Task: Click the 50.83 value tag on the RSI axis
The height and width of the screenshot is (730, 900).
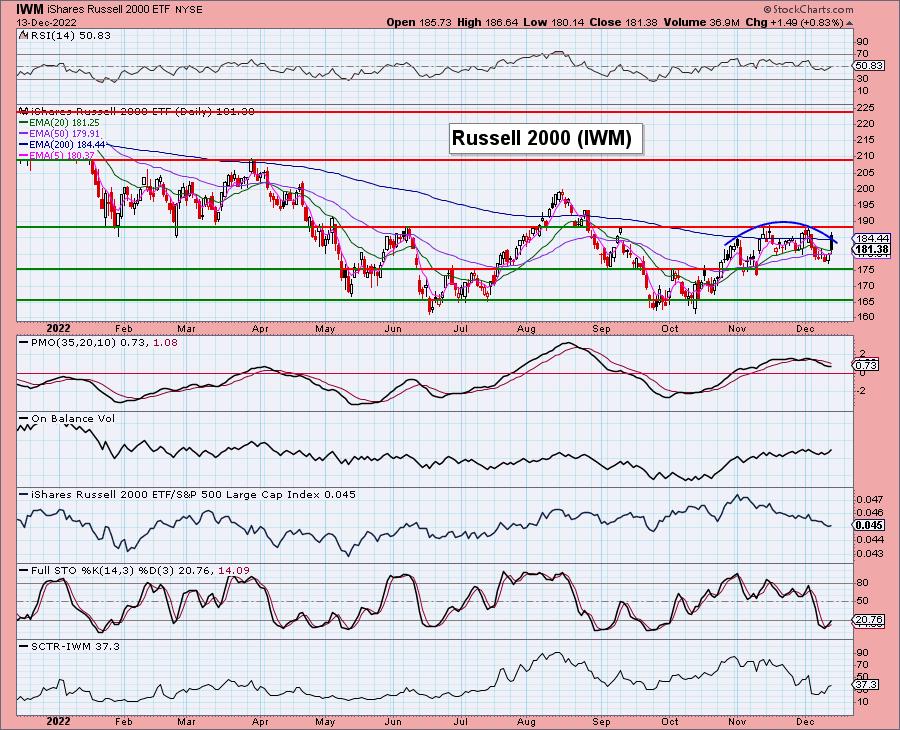Action: [869, 66]
